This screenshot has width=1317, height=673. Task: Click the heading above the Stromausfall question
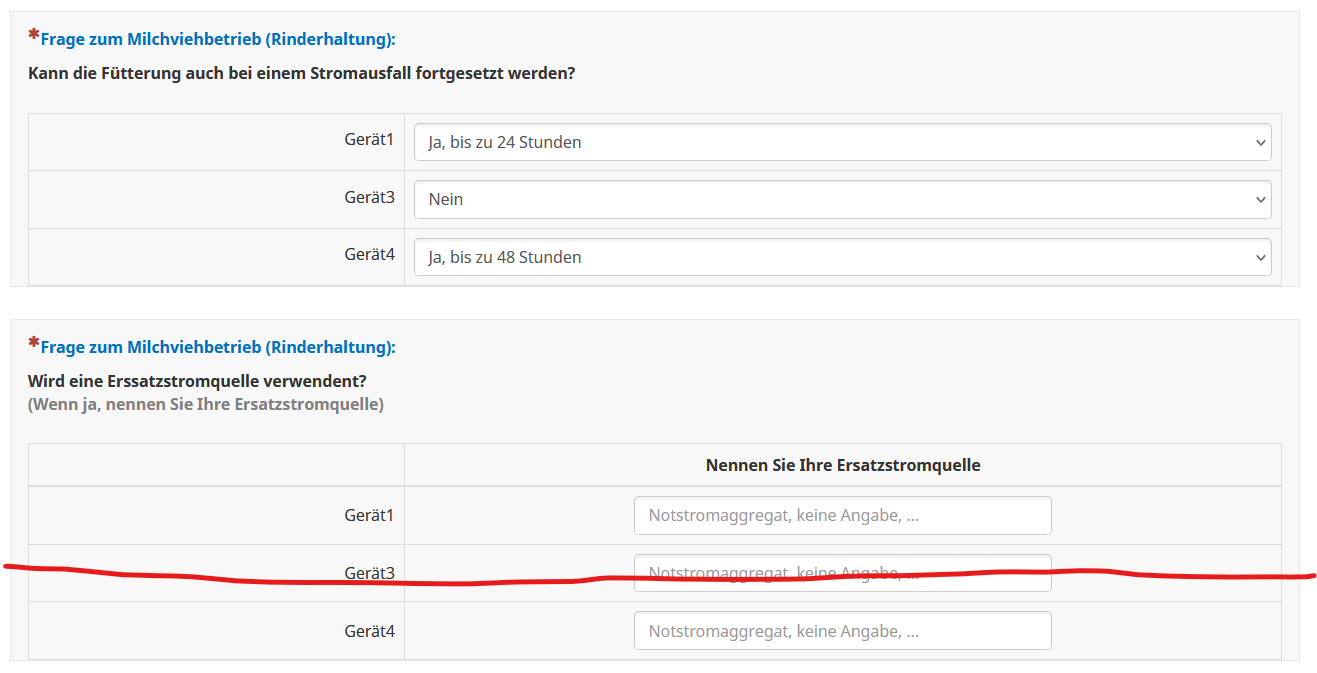click(218, 40)
